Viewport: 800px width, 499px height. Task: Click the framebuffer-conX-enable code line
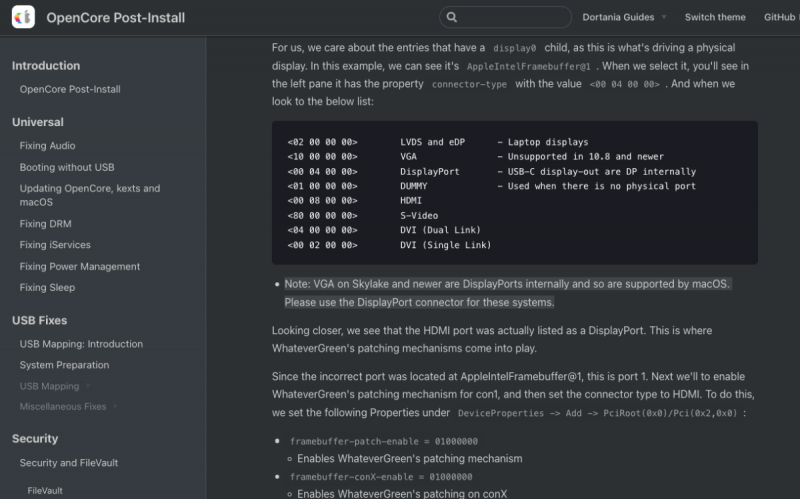click(381, 477)
